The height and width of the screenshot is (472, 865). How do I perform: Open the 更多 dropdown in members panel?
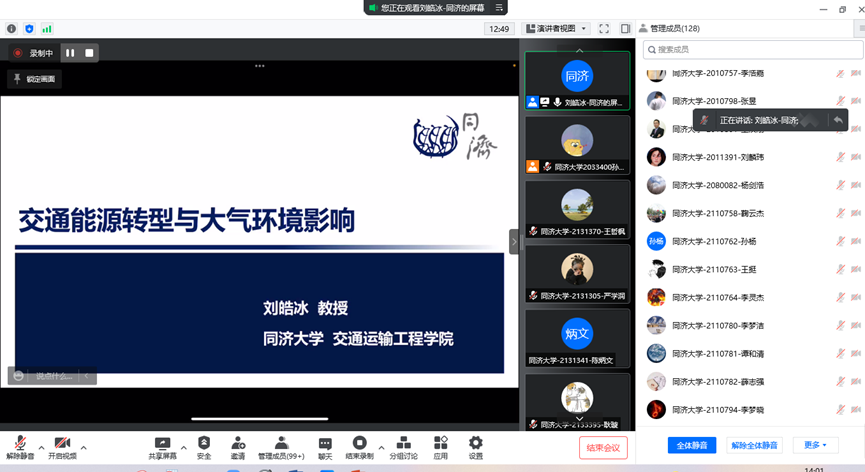(815, 445)
